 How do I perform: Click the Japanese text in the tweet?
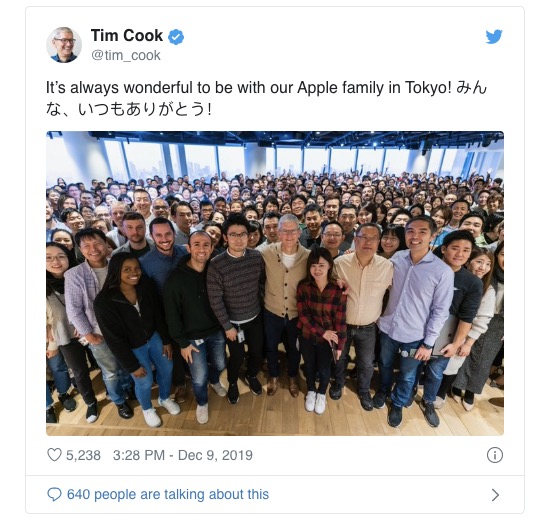click(x=128, y=110)
